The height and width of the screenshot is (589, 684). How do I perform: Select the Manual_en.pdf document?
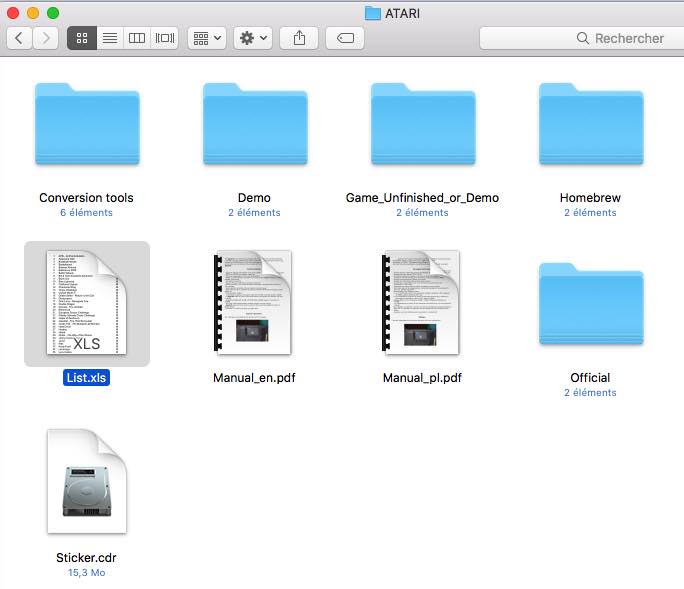coord(254,303)
